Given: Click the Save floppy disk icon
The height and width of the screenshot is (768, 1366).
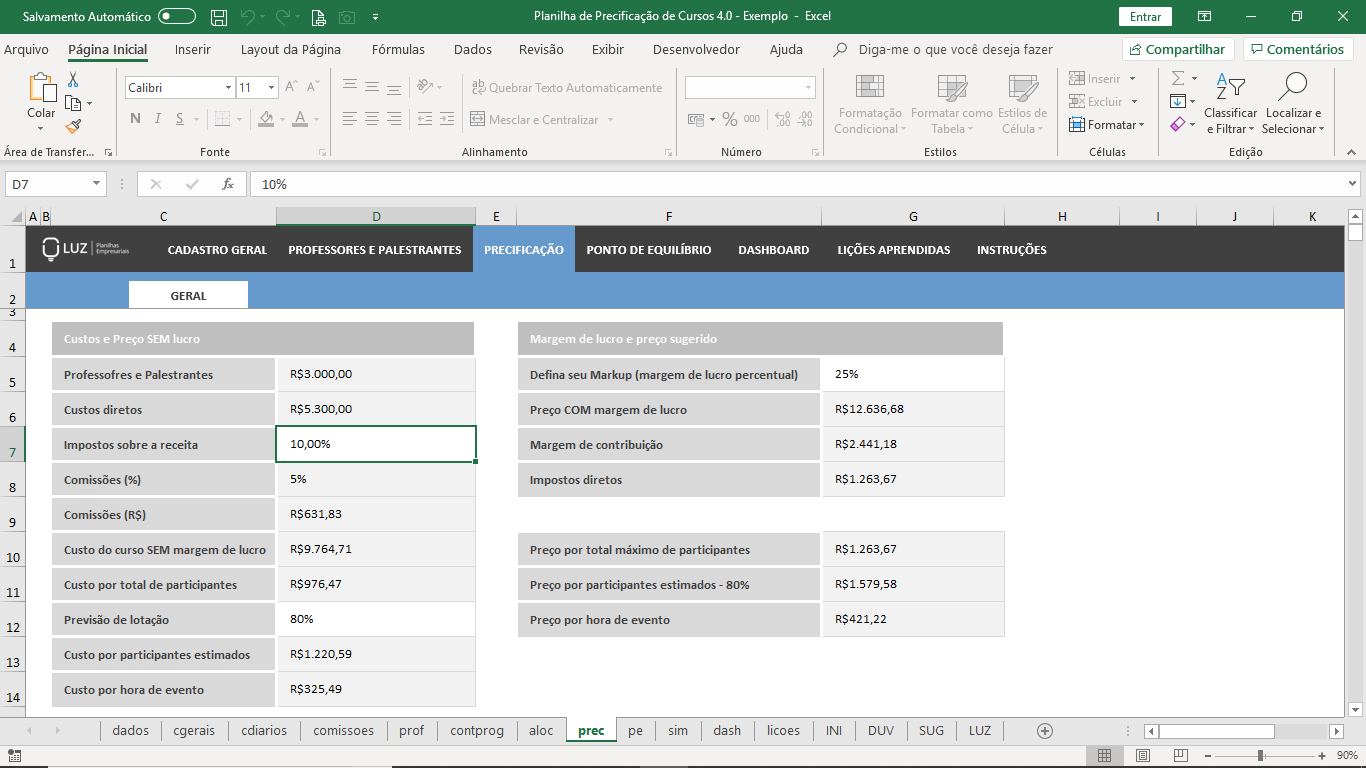Looking at the screenshot, I should 219,17.
